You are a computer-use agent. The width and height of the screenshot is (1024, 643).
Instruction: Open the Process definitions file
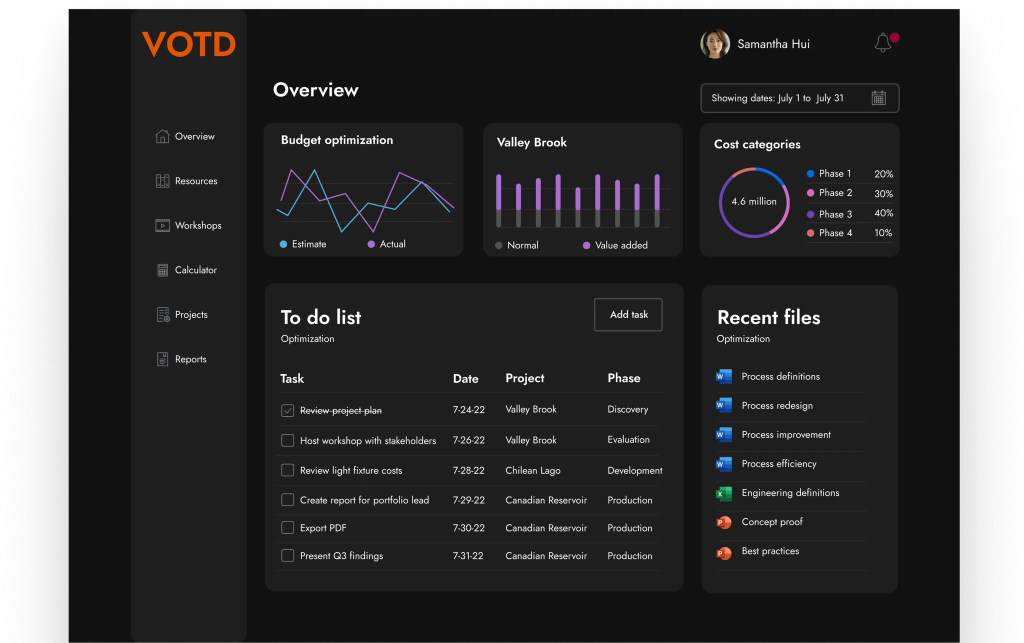[780, 377]
